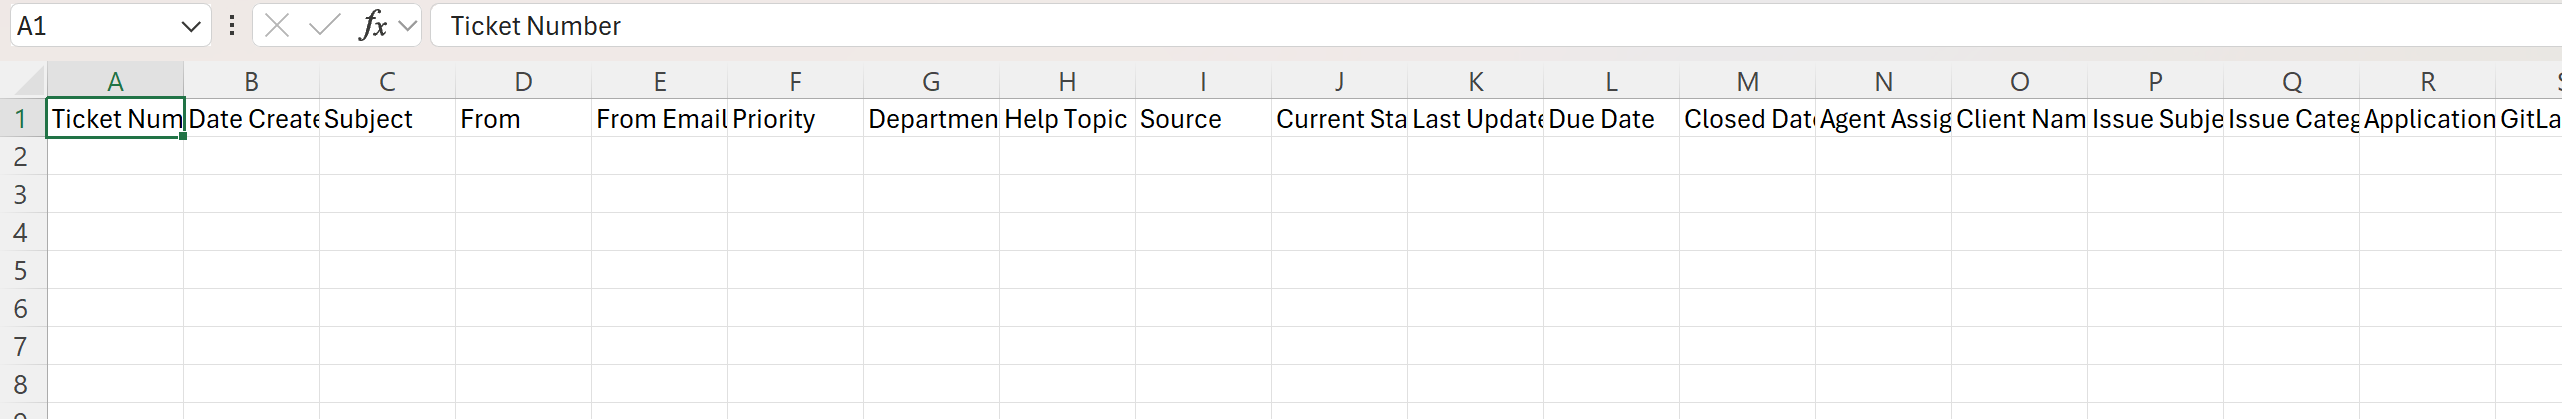Expand the Name Box dropdown arrow
The width and height of the screenshot is (2562, 419).
pos(191,27)
